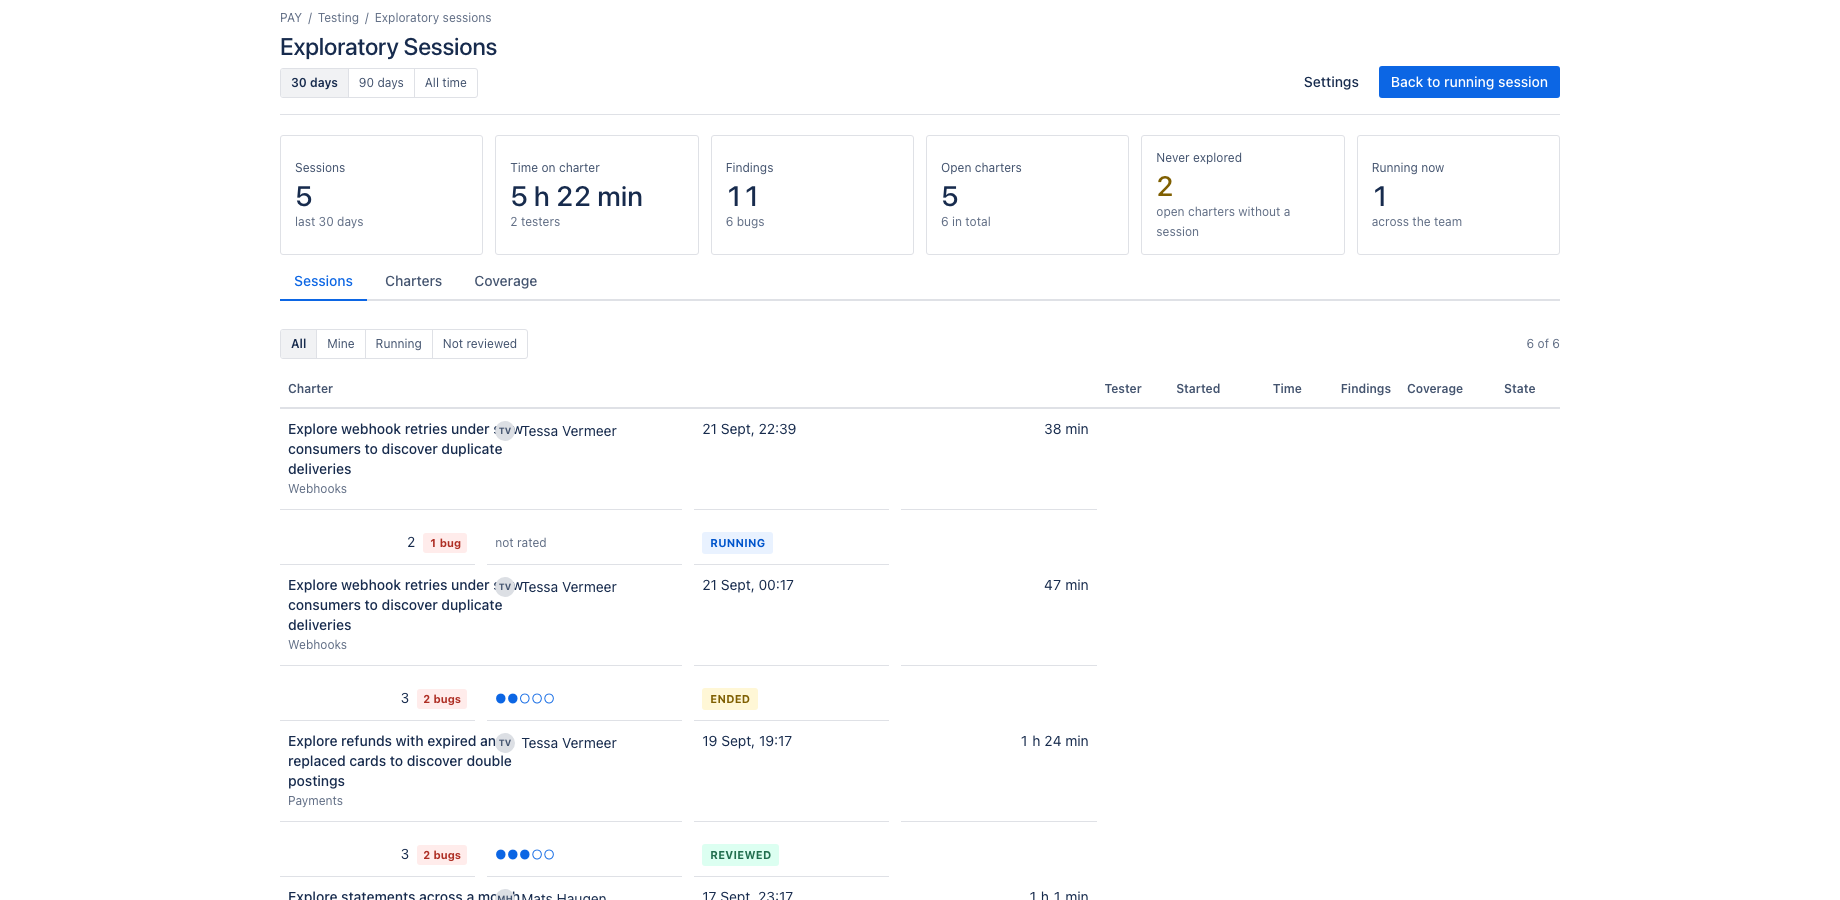This screenshot has height=900, width=1840.
Task: Filter sessions by All
Action: click(299, 344)
